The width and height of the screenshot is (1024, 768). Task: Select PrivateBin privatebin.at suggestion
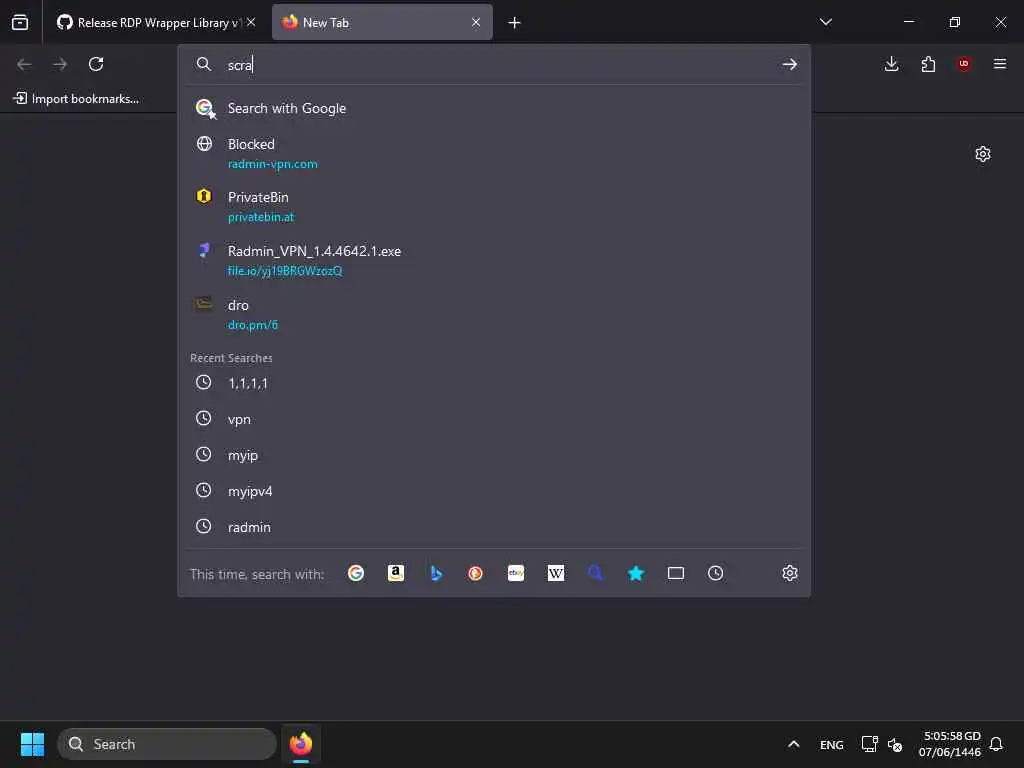click(494, 206)
